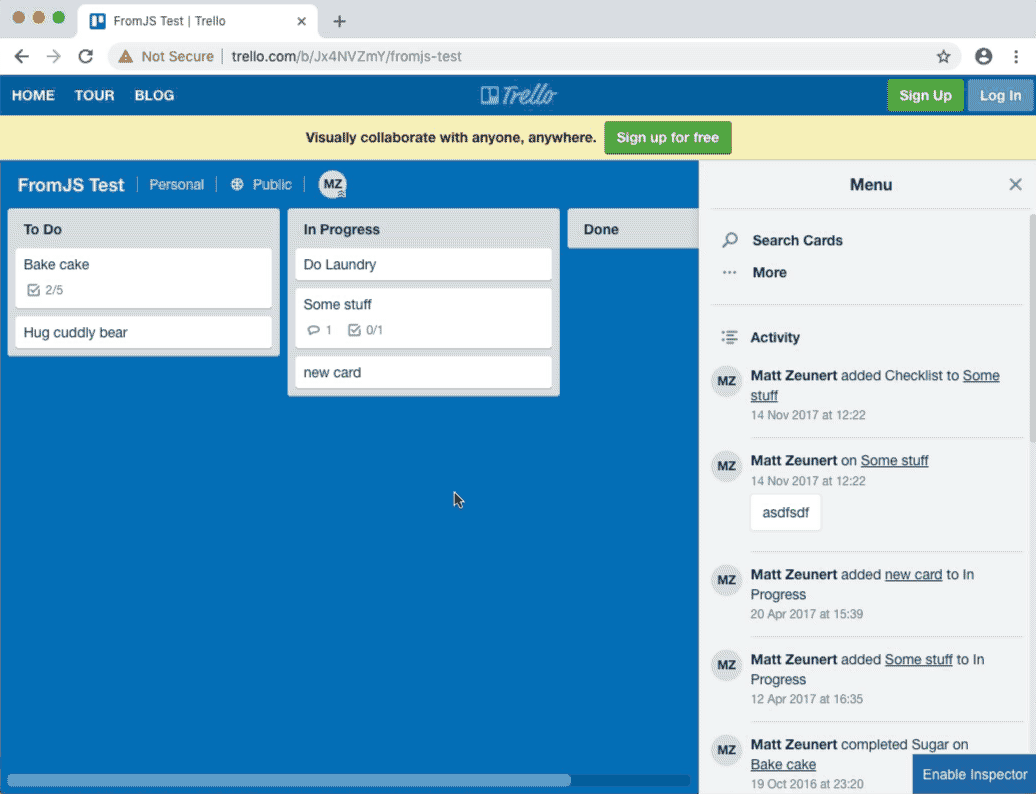Click the globe icon next to Public
1036x794 pixels.
point(237,184)
